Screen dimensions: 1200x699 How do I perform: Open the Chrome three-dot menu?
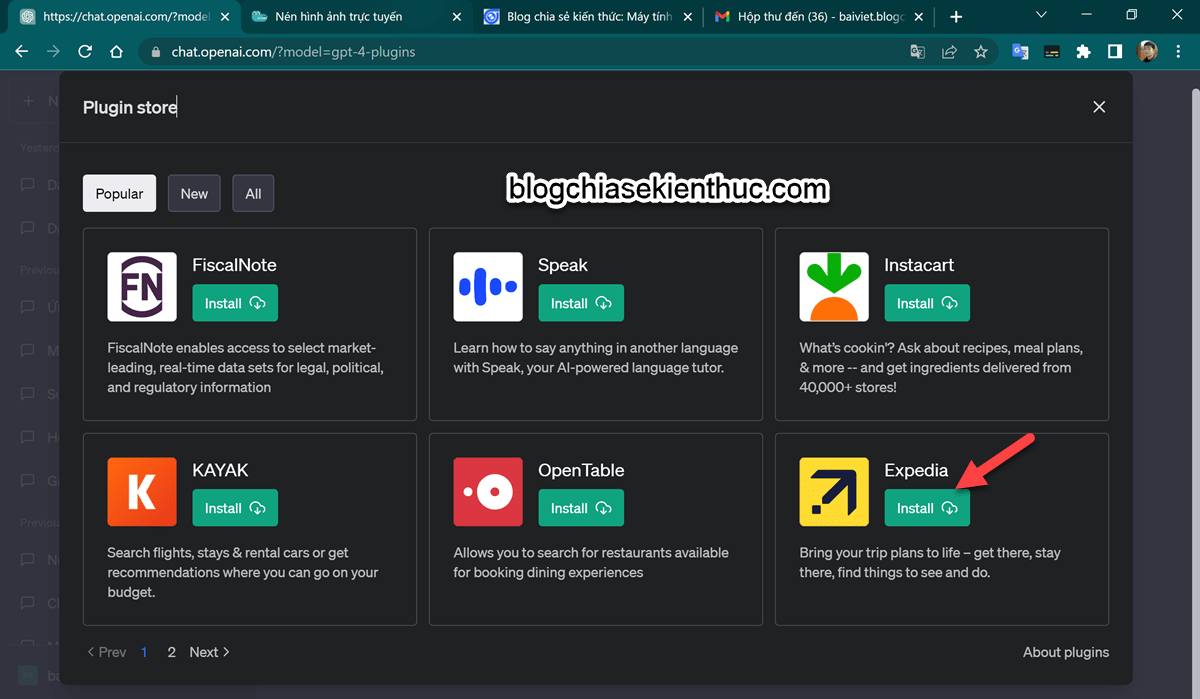click(x=1180, y=52)
